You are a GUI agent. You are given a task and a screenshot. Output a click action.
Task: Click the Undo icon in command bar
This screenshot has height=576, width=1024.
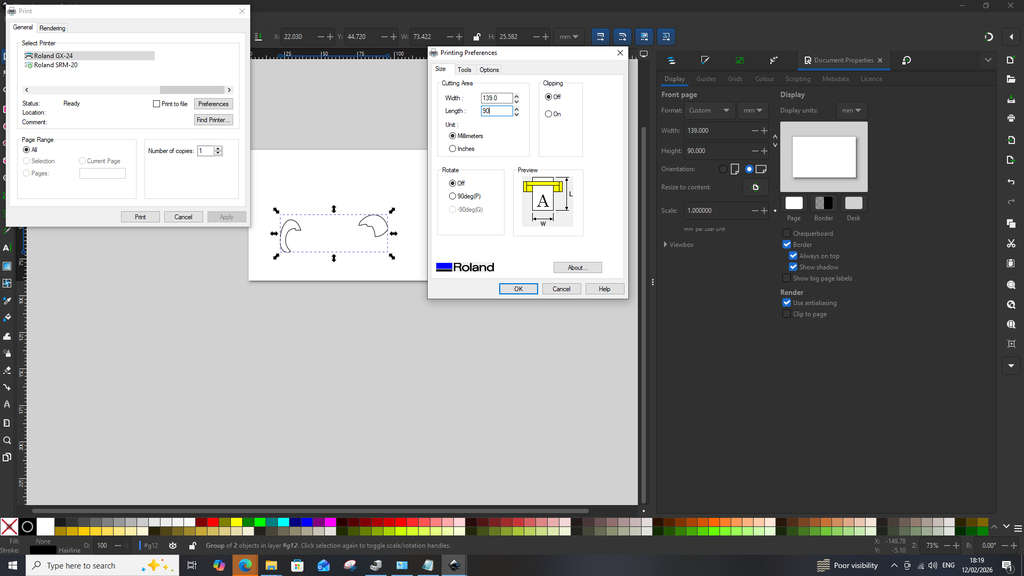1011,182
